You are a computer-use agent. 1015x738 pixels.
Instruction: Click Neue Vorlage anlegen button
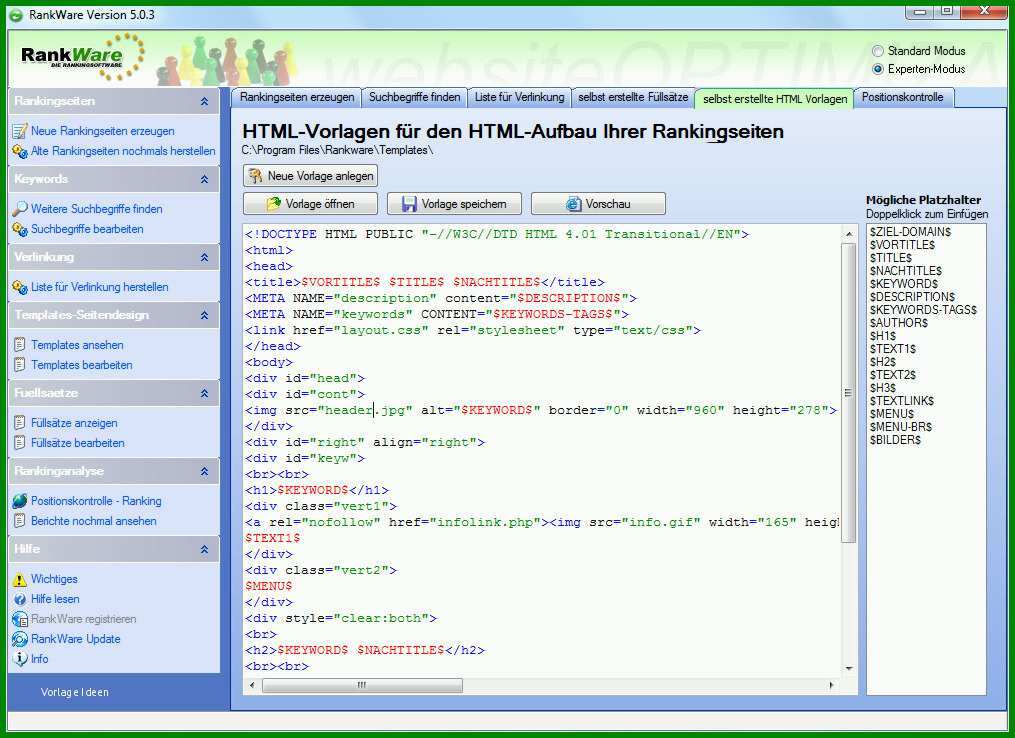tap(311, 175)
